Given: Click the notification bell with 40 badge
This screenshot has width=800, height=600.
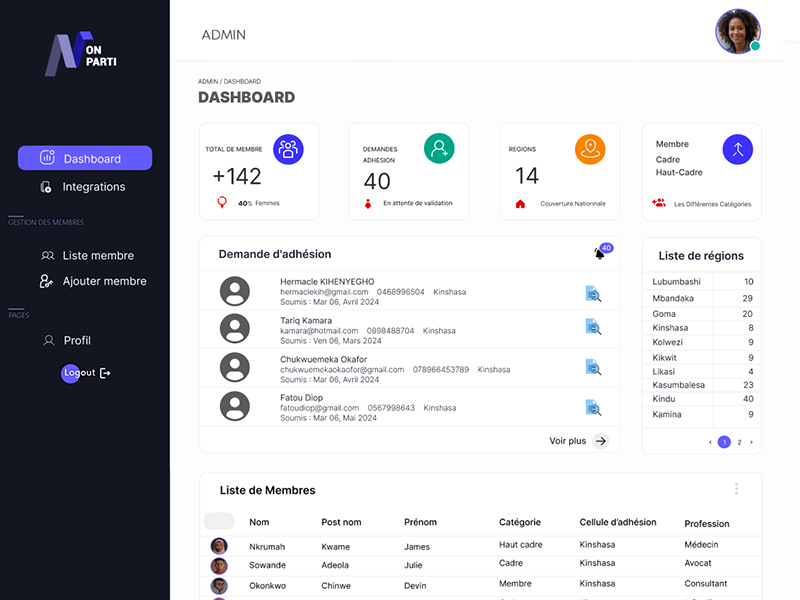Looking at the screenshot, I should pos(598,254).
